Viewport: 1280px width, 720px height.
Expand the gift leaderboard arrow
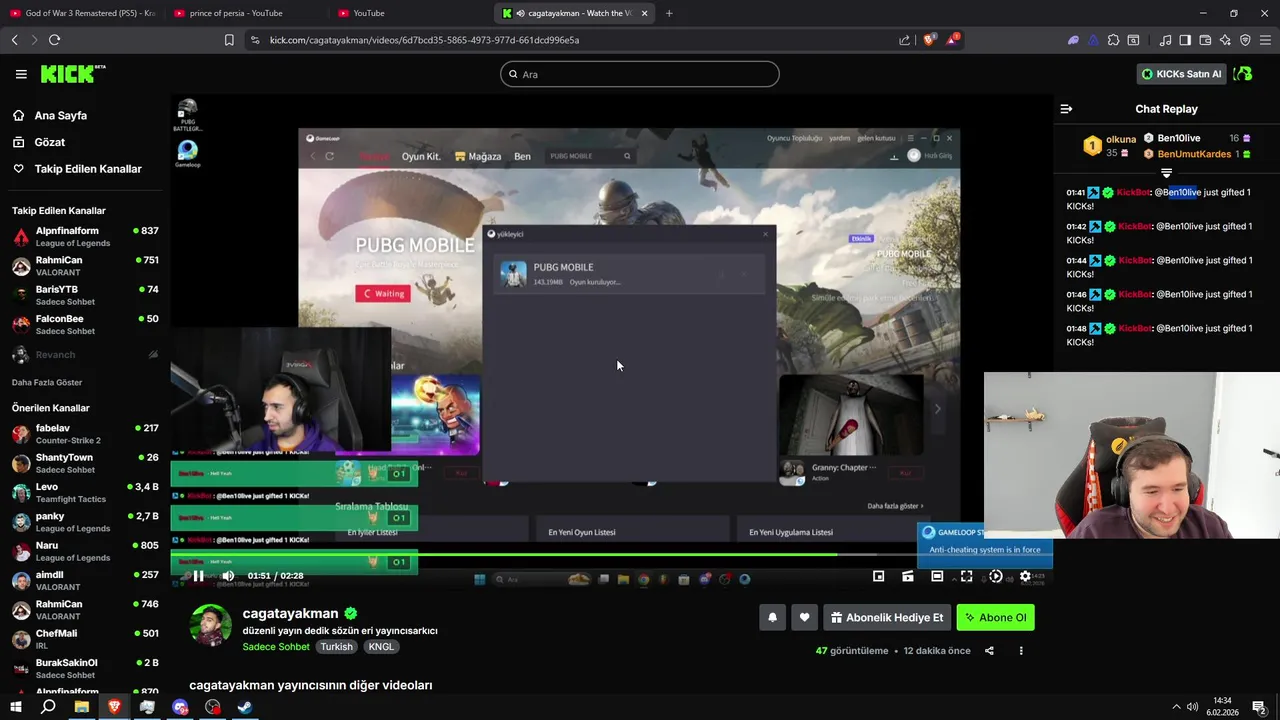pyautogui.click(x=1166, y=174)
